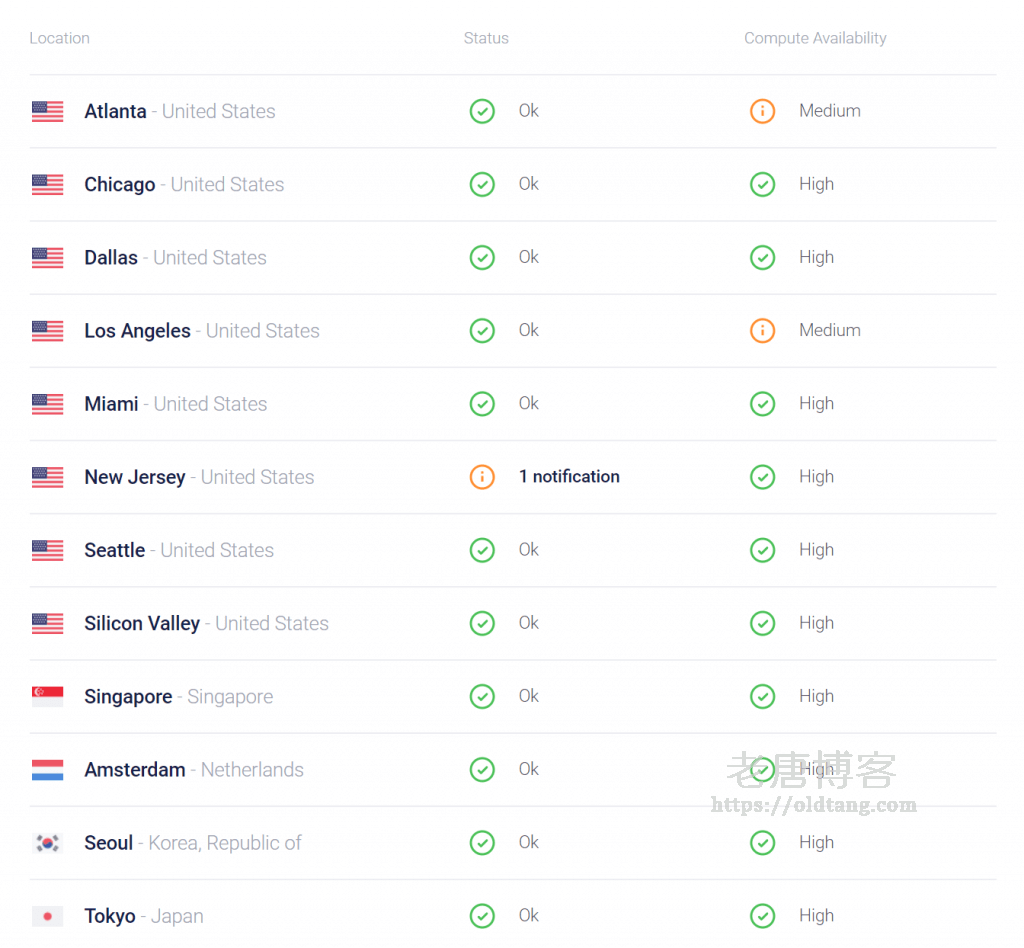This screenshot has width=1024, height=948.
Task: Open the Tokyo location entry
Action: 110,916
